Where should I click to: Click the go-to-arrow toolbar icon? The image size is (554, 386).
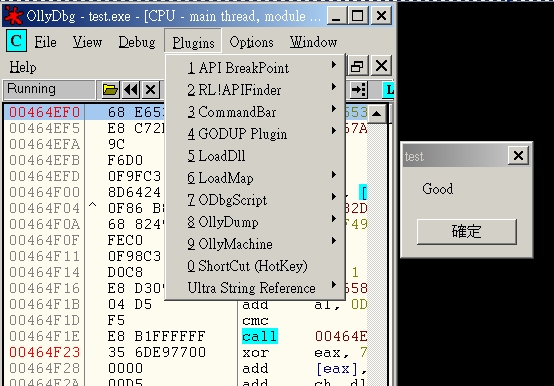tap(359, 90)
